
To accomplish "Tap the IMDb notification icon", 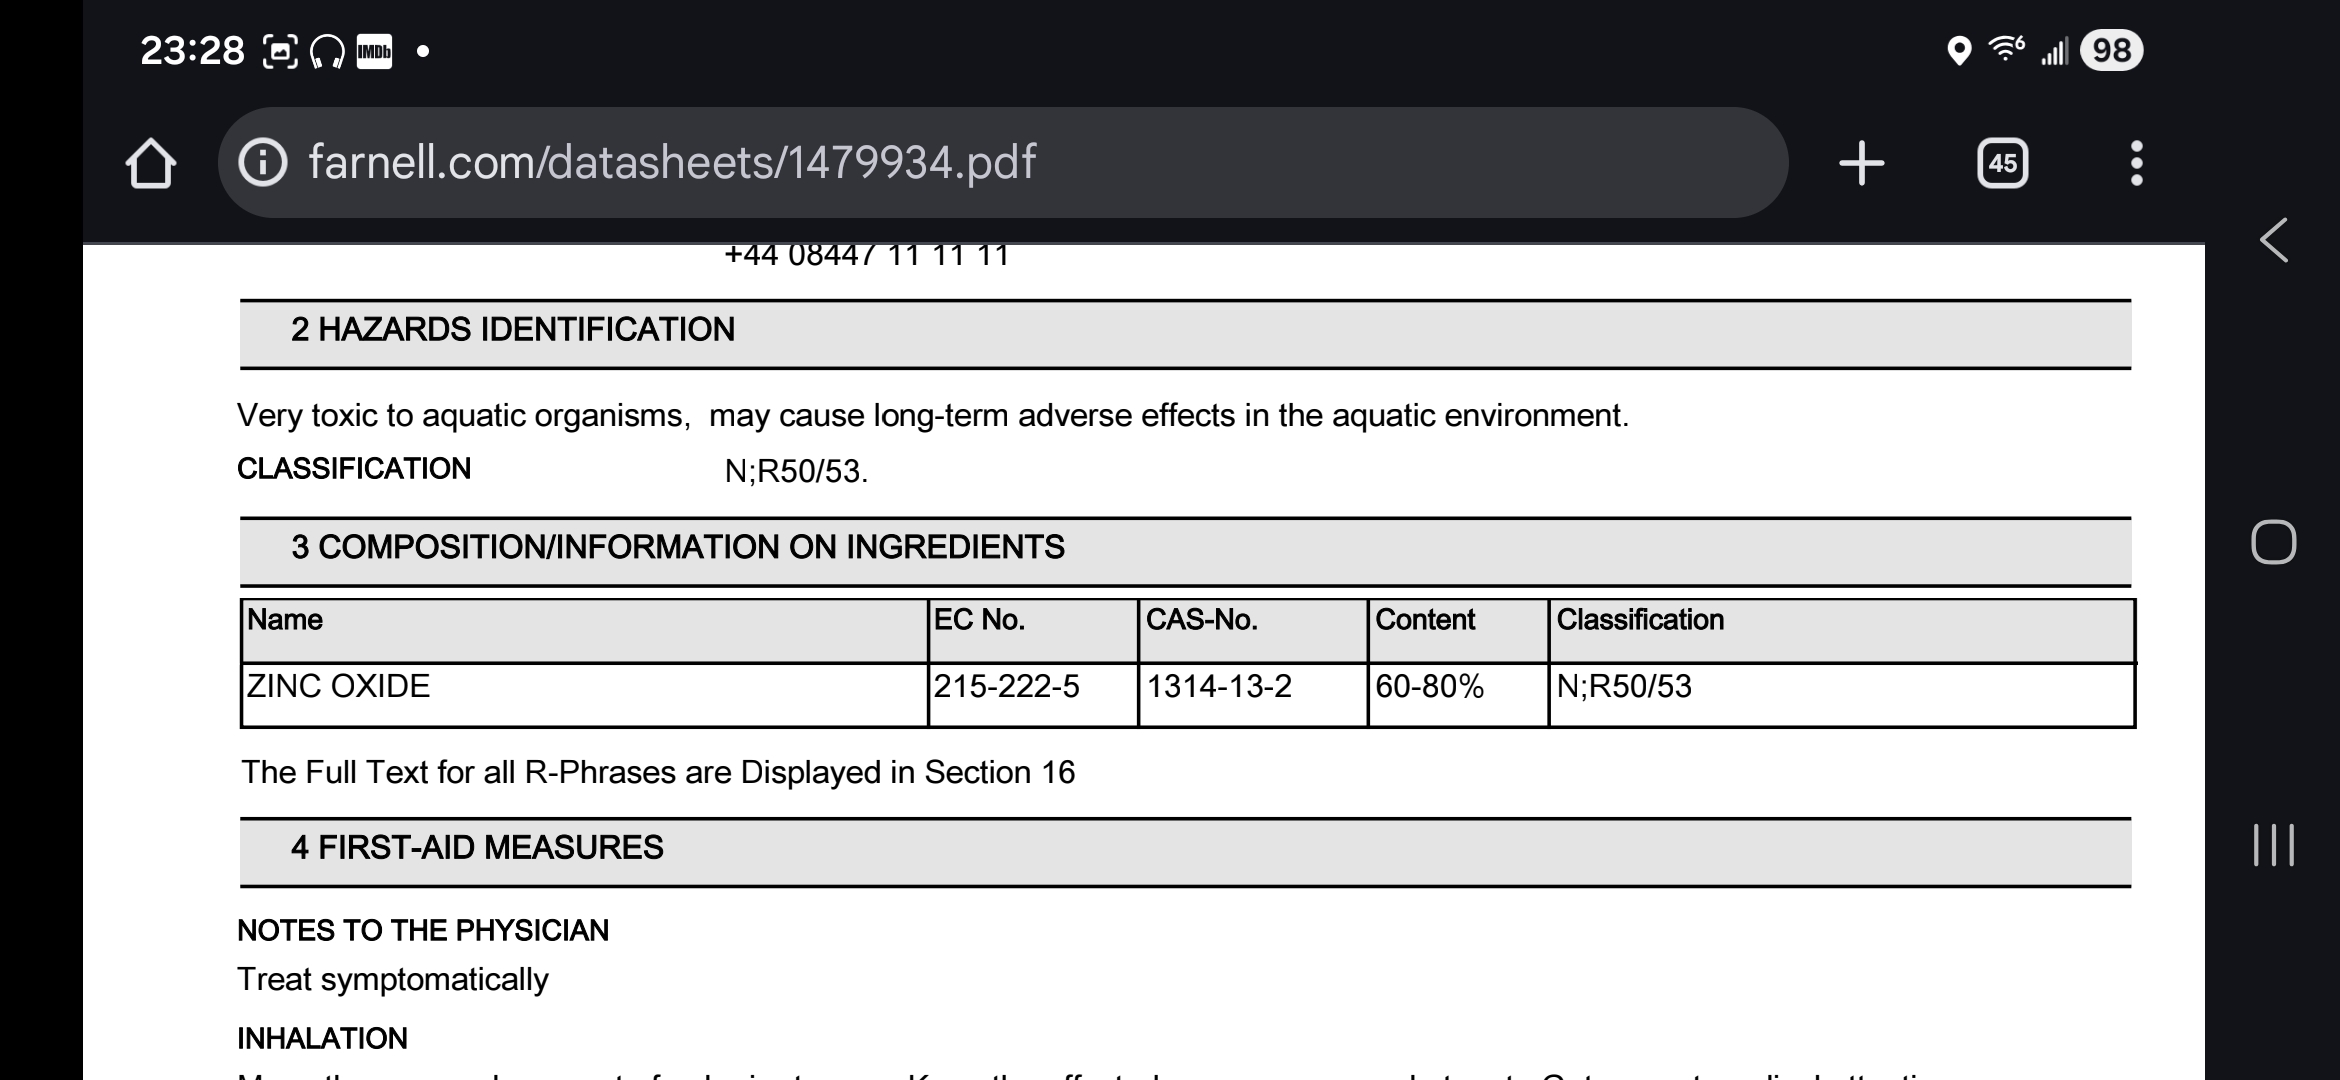I will [x=374, y=51].
